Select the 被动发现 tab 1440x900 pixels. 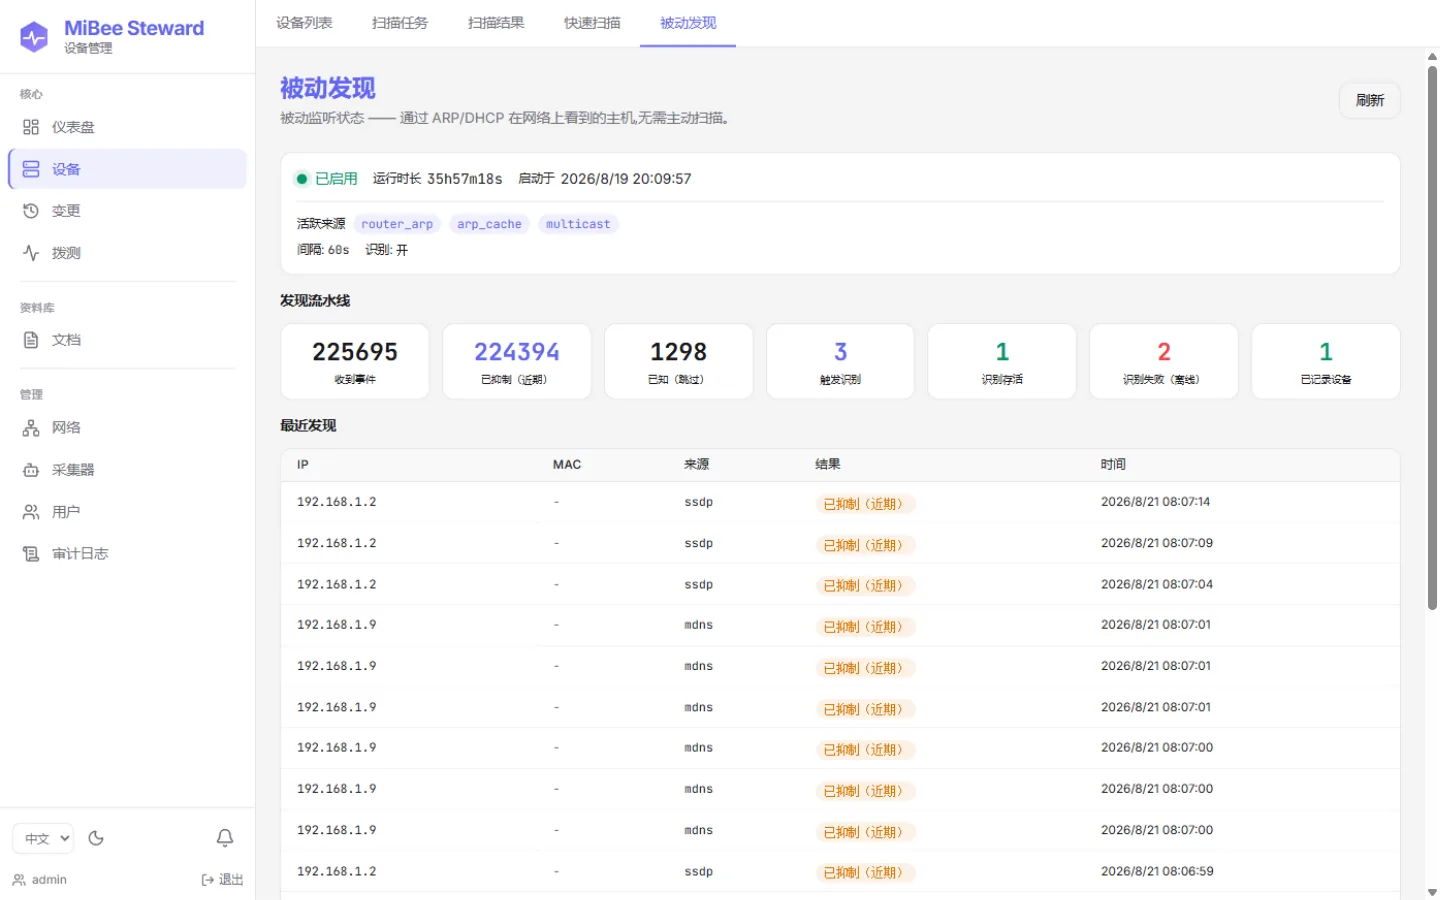tap(688, 23)
